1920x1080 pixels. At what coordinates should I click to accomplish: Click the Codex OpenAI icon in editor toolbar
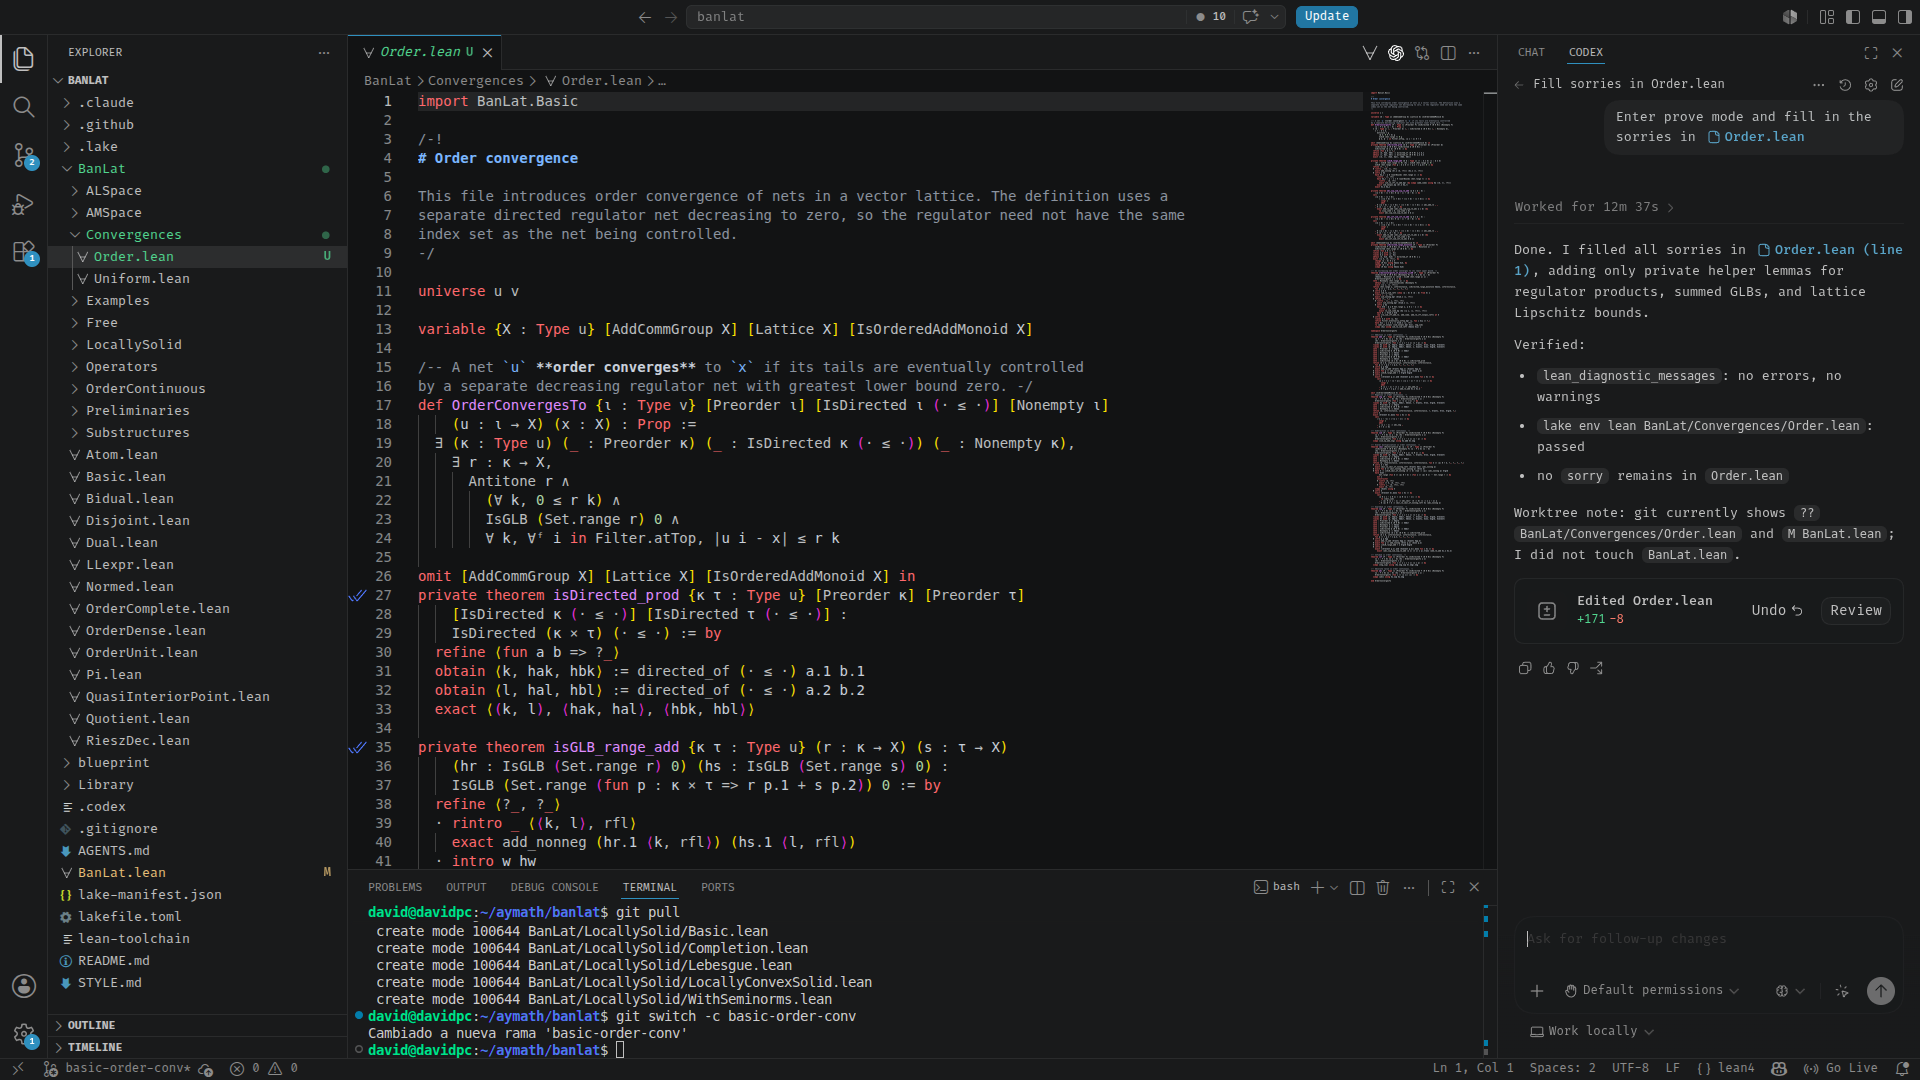coord(1396,53)
